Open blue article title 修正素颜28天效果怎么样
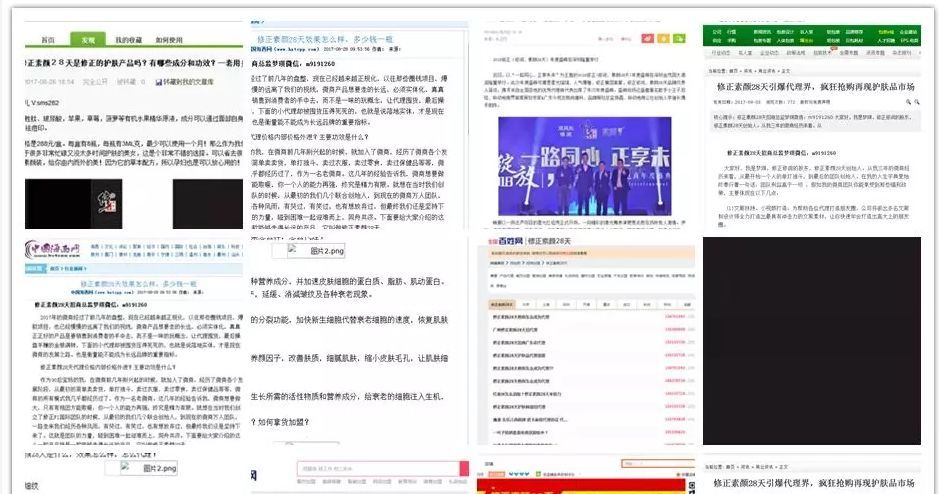940x494 pixels. (326, 39)
